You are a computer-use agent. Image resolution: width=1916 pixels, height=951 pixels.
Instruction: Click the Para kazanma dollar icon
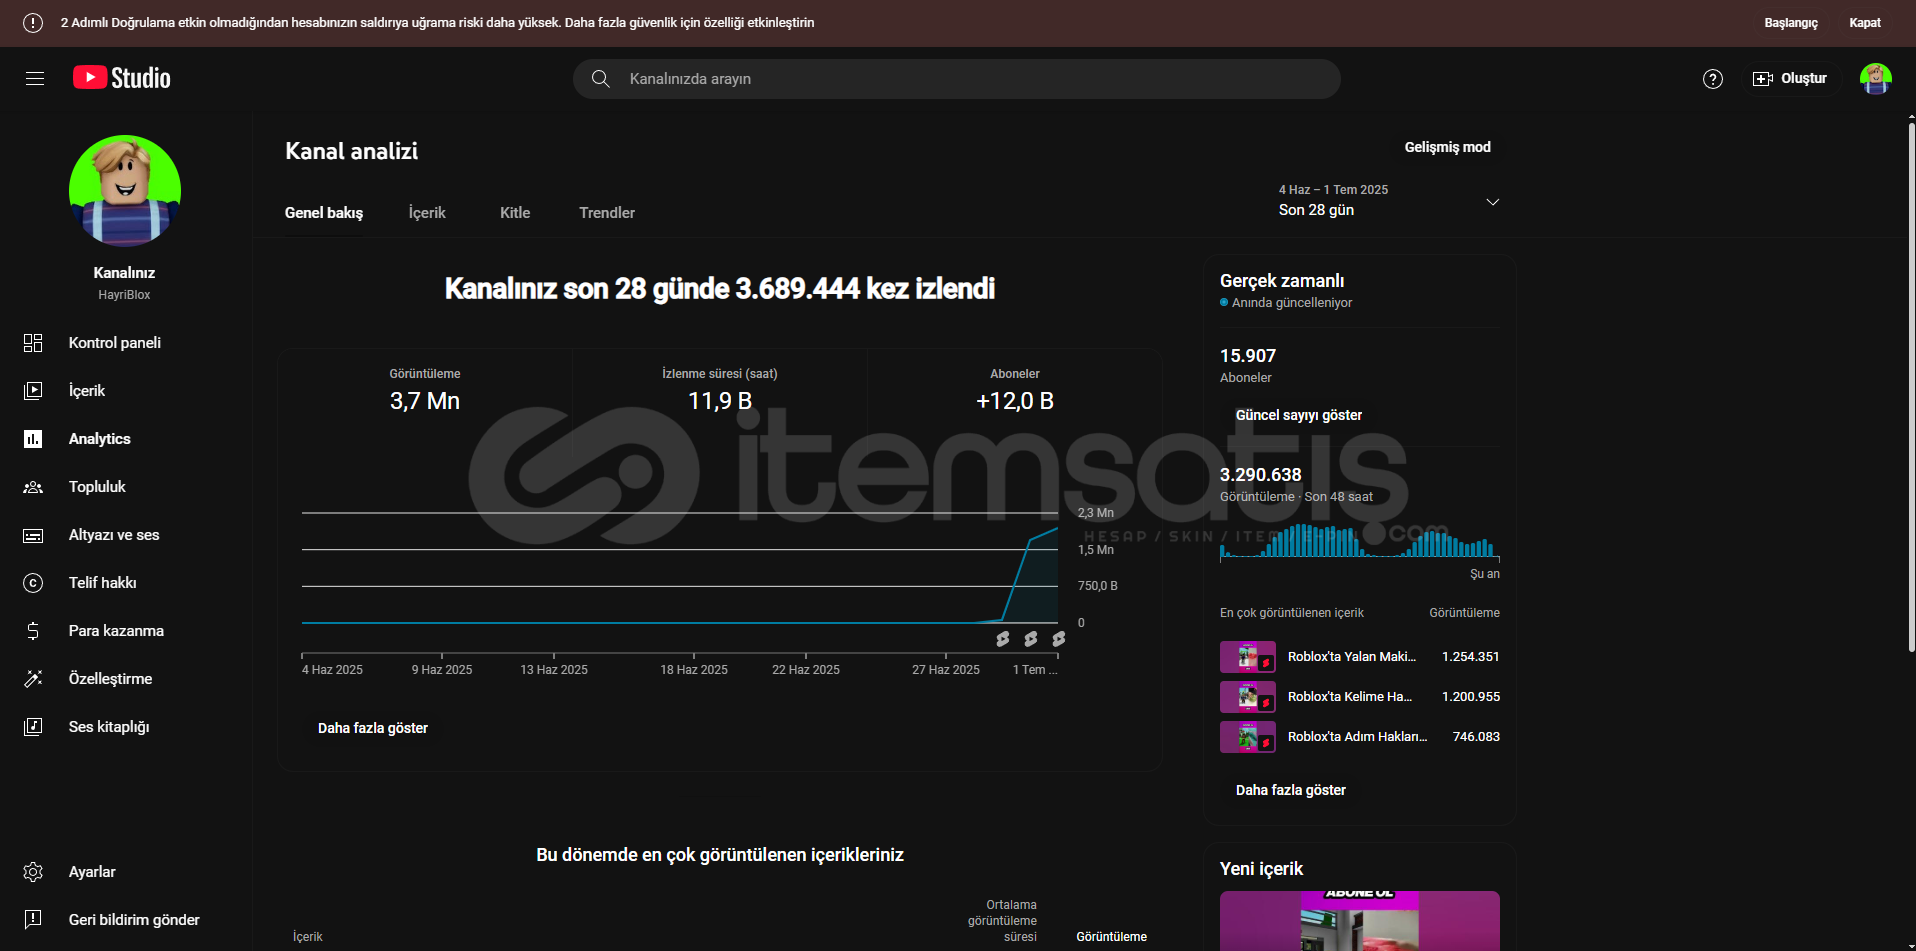33,631
